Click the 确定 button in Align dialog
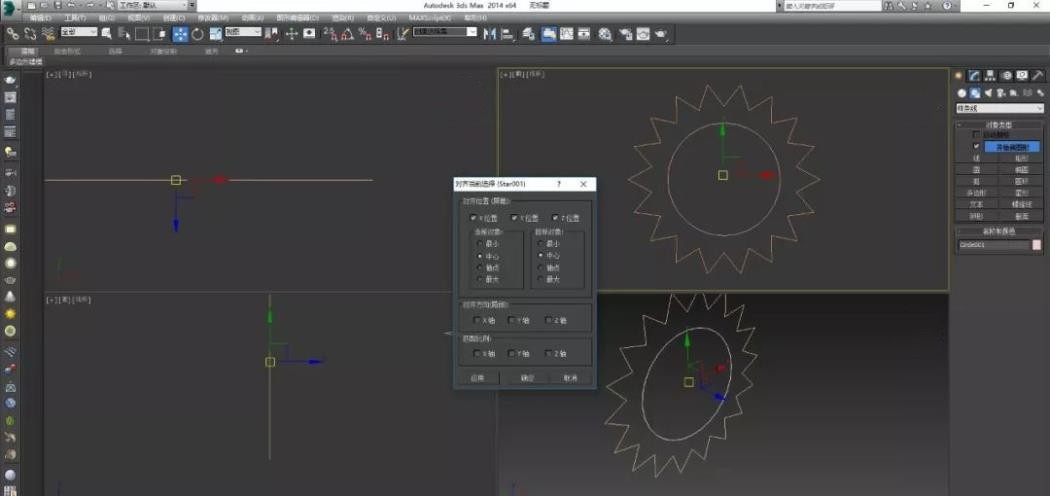Screen dimensions: 1050x496 (x=527, y=378)
